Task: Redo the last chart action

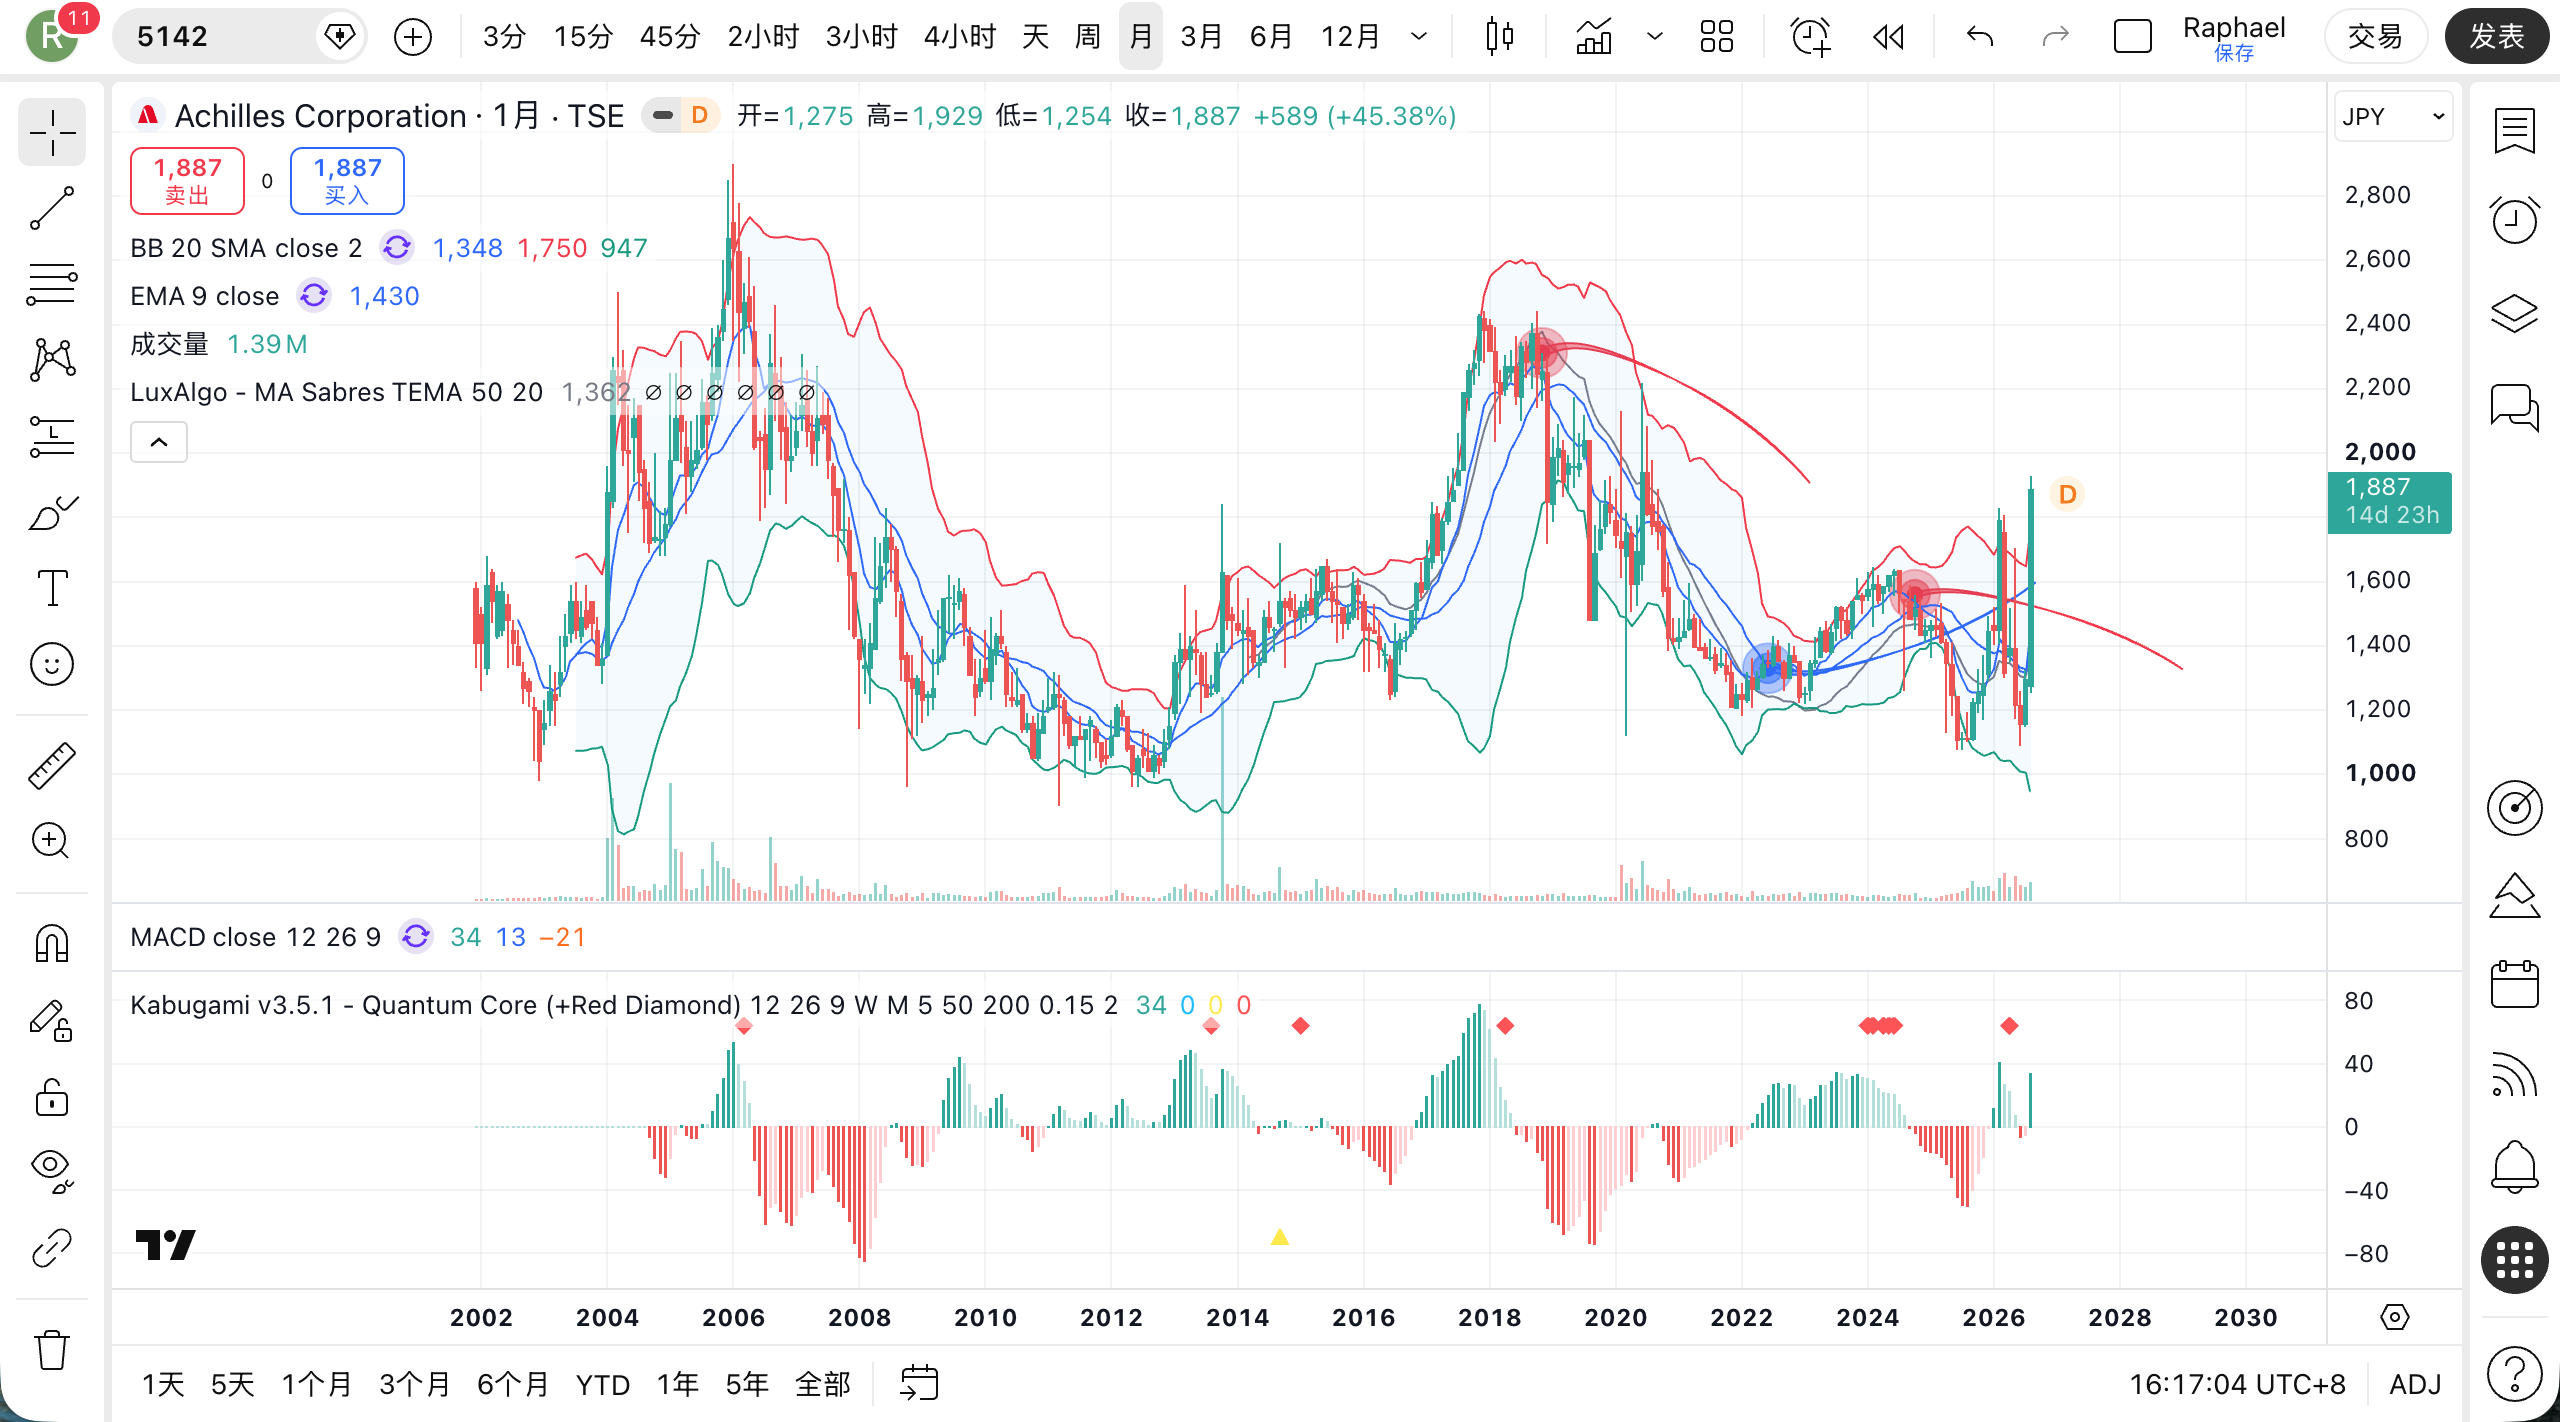Action: 2055,37
